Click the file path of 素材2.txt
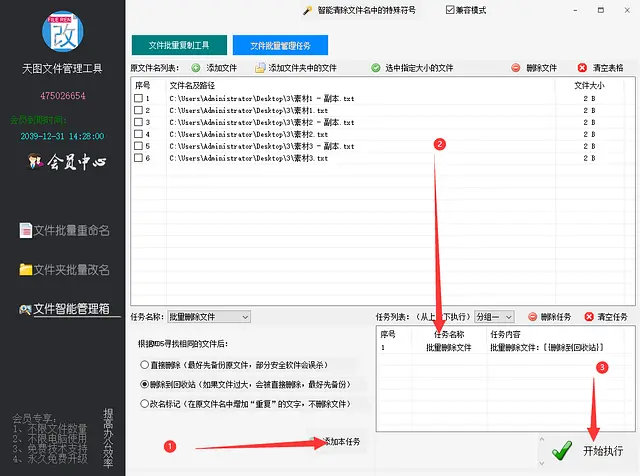Viewport: 640px width, 476px height. [x=249, y=134]
